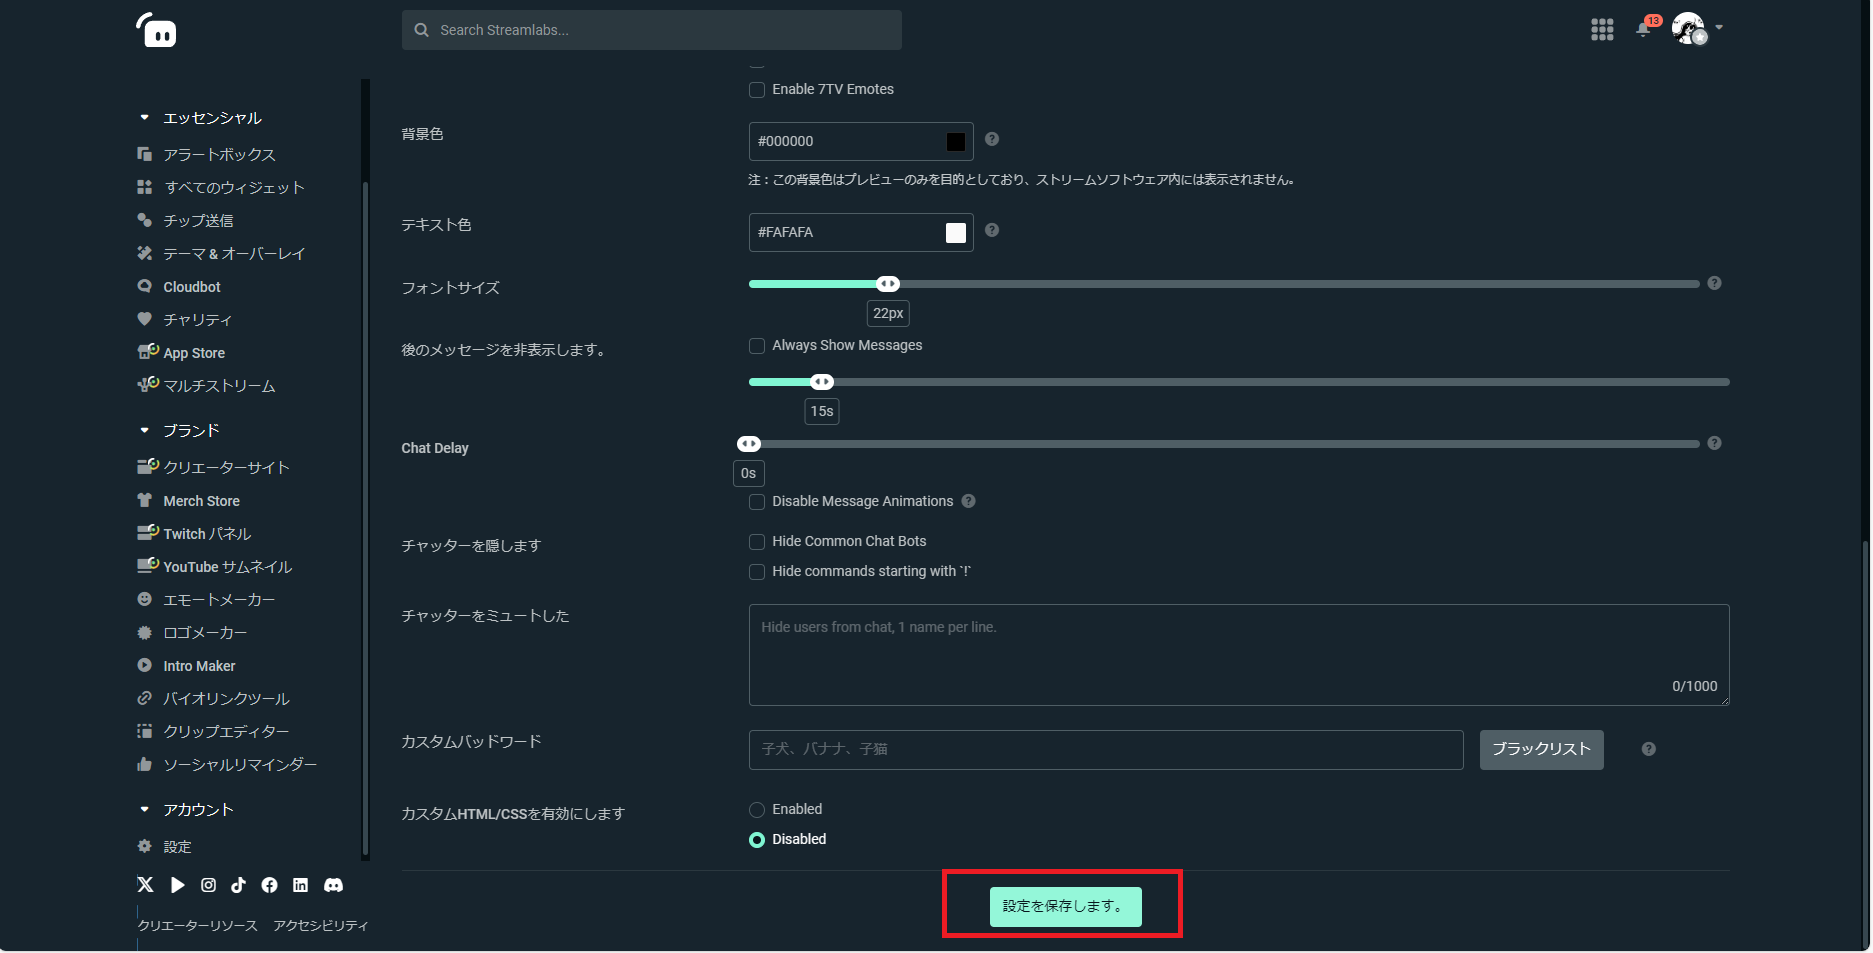
Task: Check Hide Common Chat Bots
Action: point(757,542)
